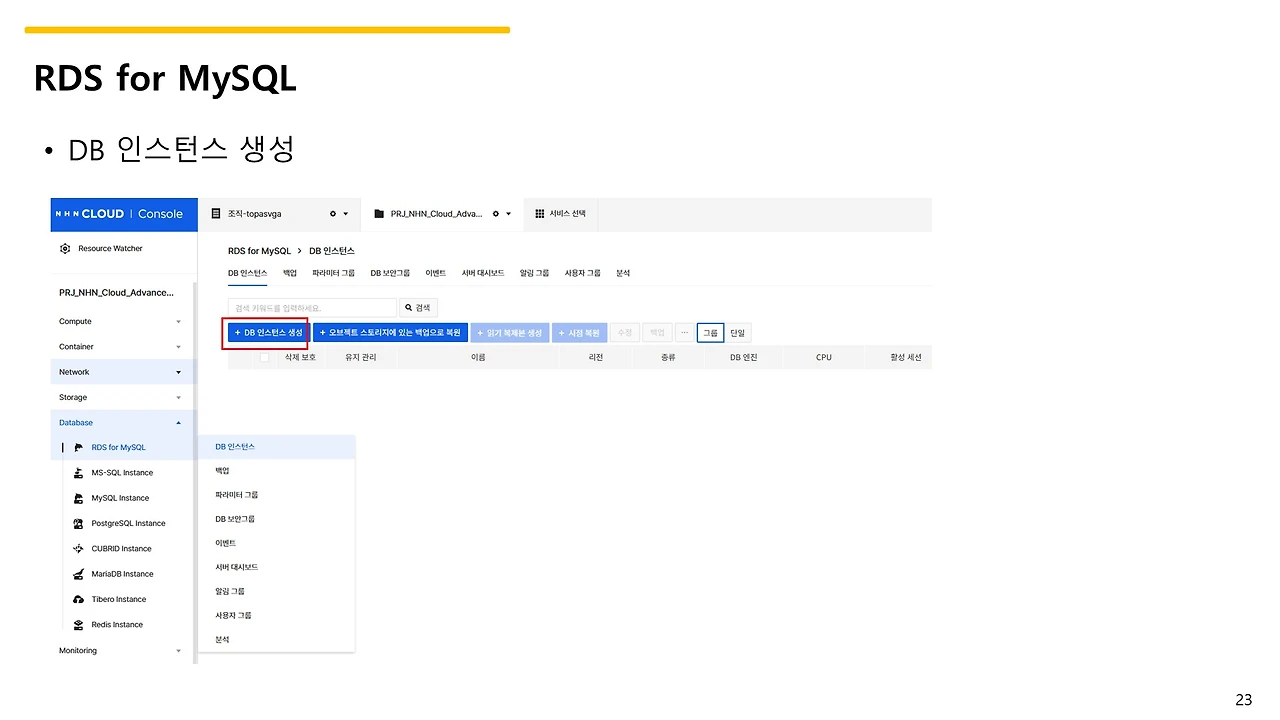Switch to the 파라미터 그룹 tab

[333, 273]
